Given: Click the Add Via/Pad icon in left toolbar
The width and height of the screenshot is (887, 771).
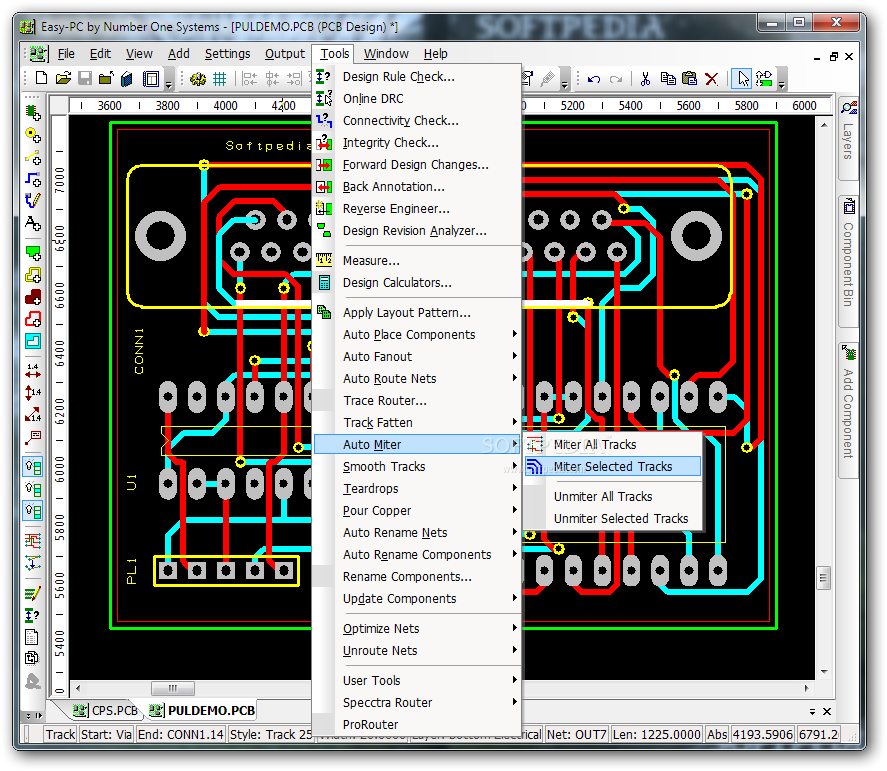Looking at the screenshot, I should [33, 135].
